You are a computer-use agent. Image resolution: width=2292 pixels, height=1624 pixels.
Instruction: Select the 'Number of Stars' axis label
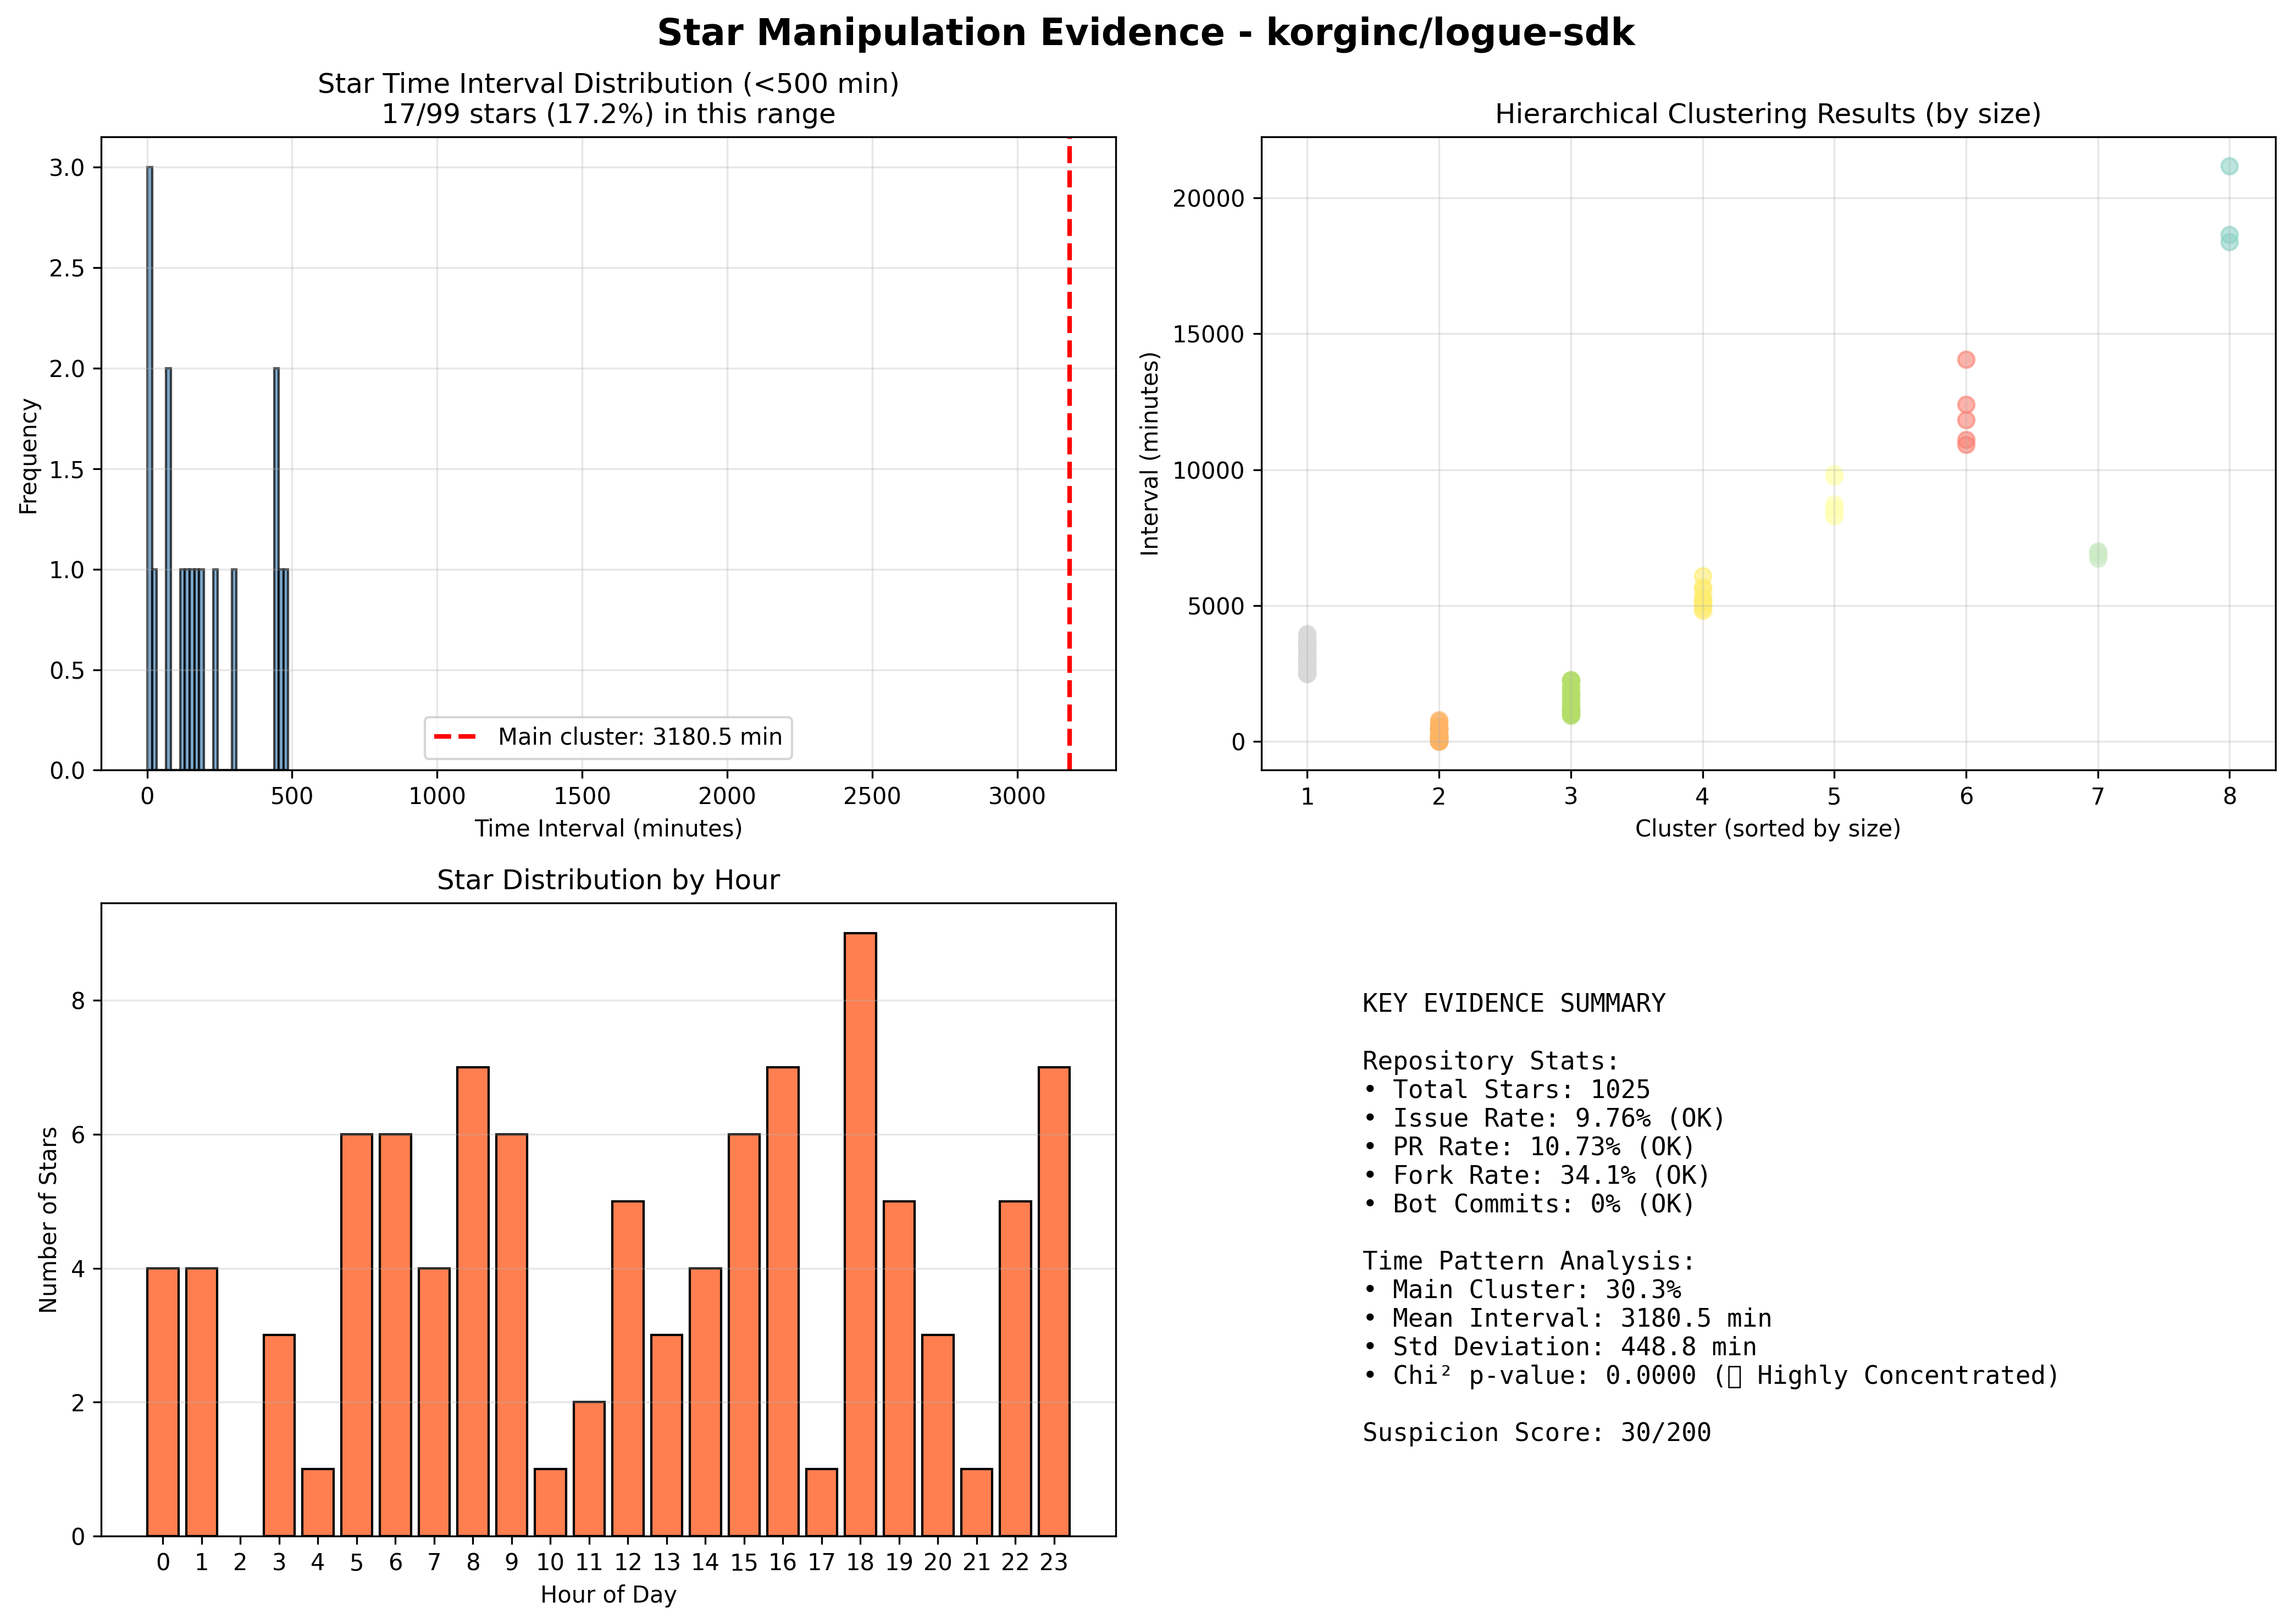(48, 1219)
